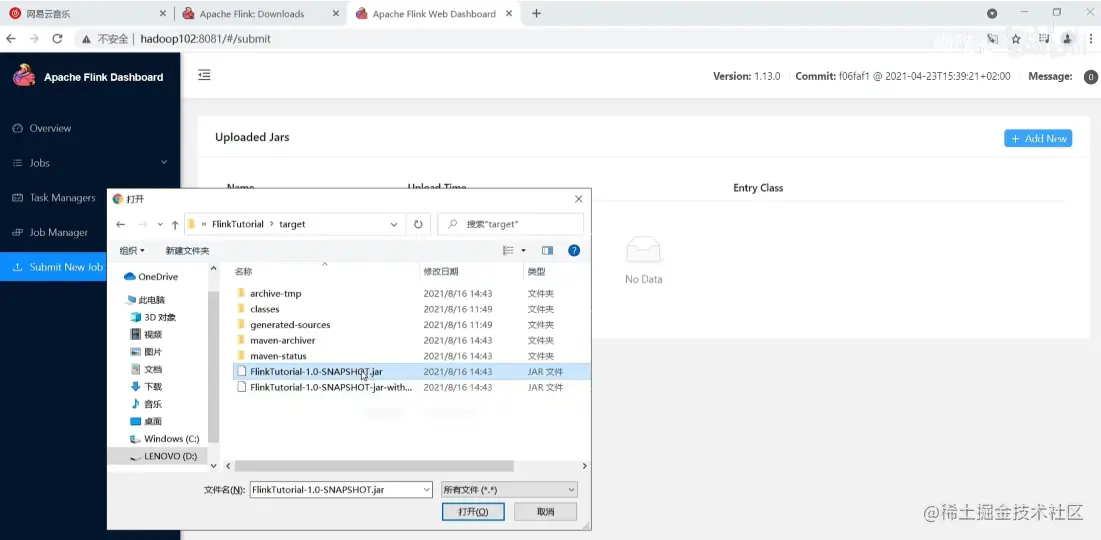The image size is (1101, 540).
Task: Open recent locations dropdown in dialog
Action: [160, 225]
